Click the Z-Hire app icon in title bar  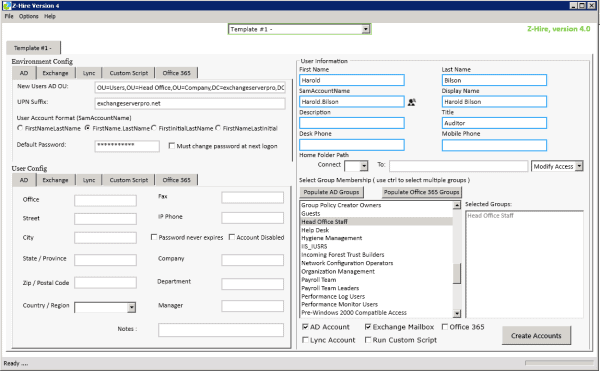pyautogui.click(x=7, y=5)
